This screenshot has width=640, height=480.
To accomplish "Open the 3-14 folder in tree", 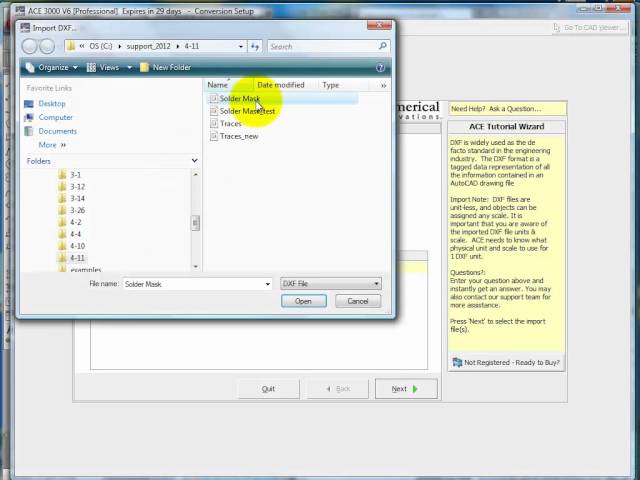I will coord(77,199).
